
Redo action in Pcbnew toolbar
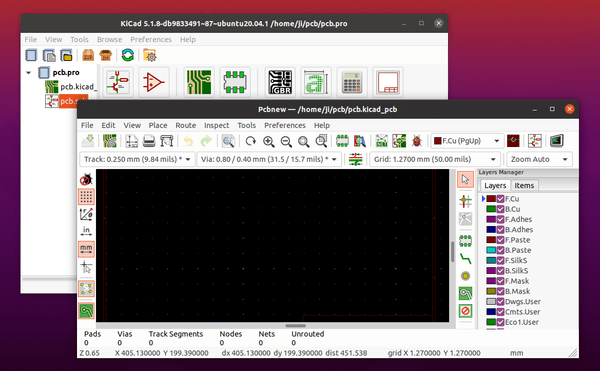point(206,141)
